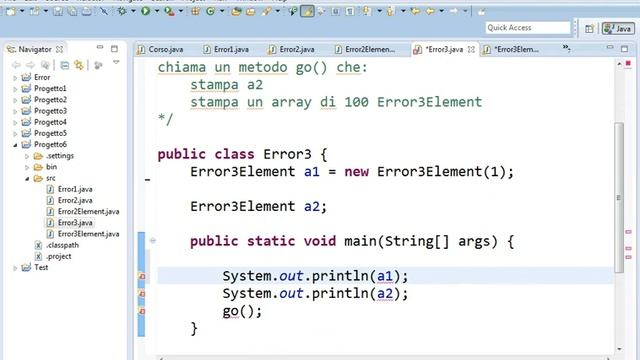
Task: Open the dropdown next to New Java Class
Action: (222, 11)
